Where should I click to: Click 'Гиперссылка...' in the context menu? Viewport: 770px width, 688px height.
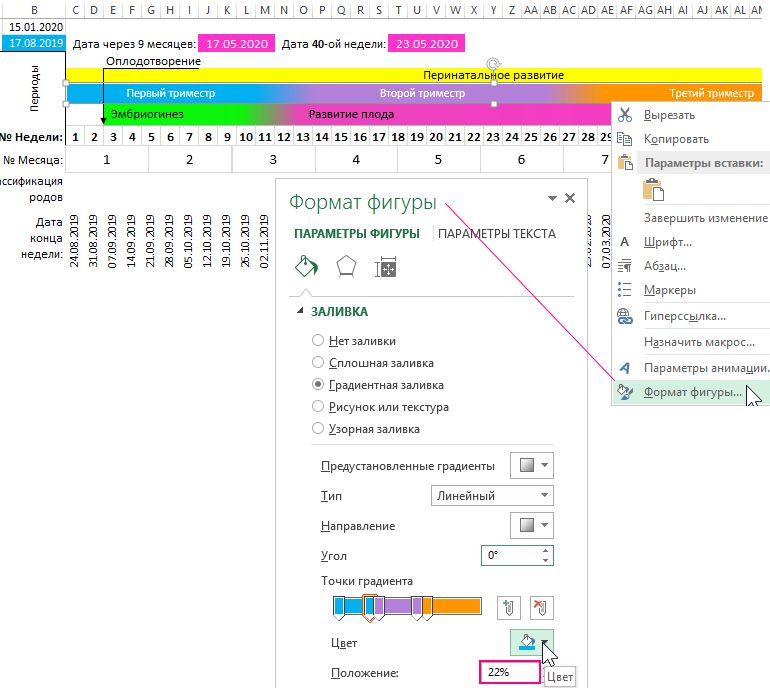point(684,316)
